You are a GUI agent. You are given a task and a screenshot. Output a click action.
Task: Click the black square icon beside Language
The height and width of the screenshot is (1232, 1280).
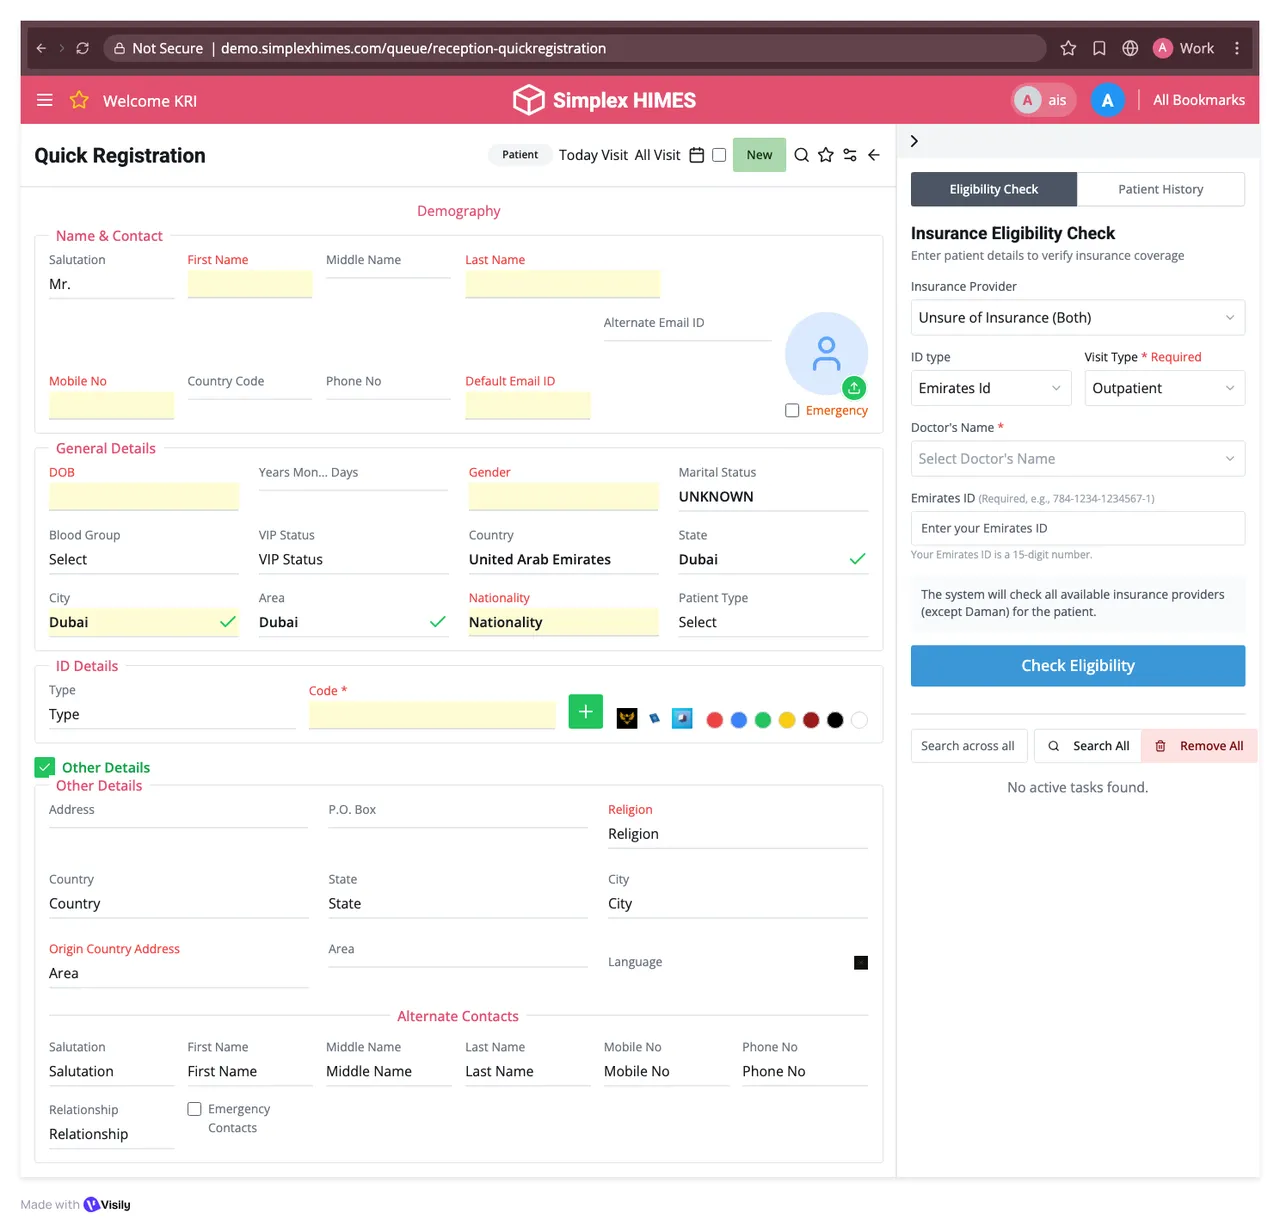tap(861, 963)
